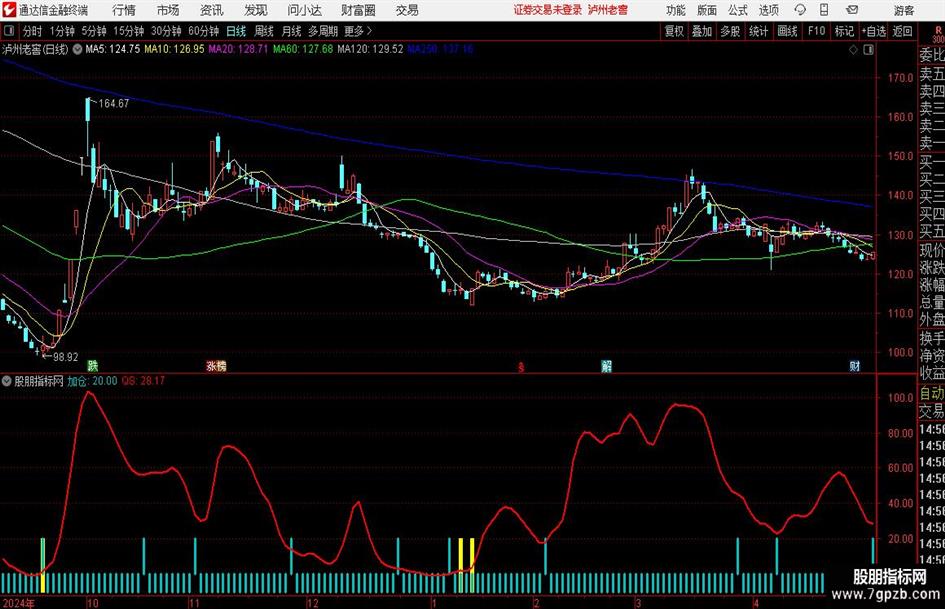Click the 98.92 low price label
The height and width of the screenshot is (609, 945).
(x=66, y=357)
